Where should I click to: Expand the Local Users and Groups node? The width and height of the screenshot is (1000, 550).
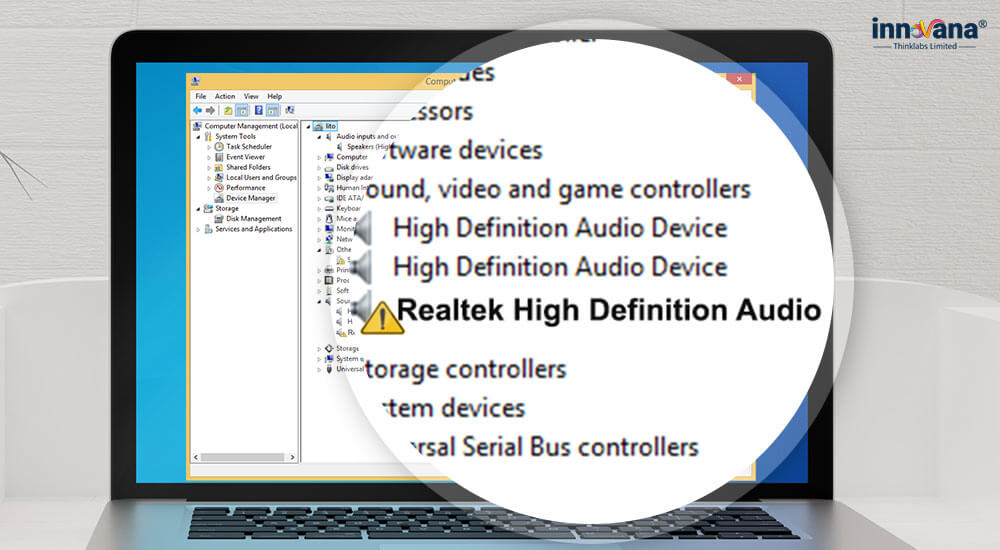click(x=209, y=177)
